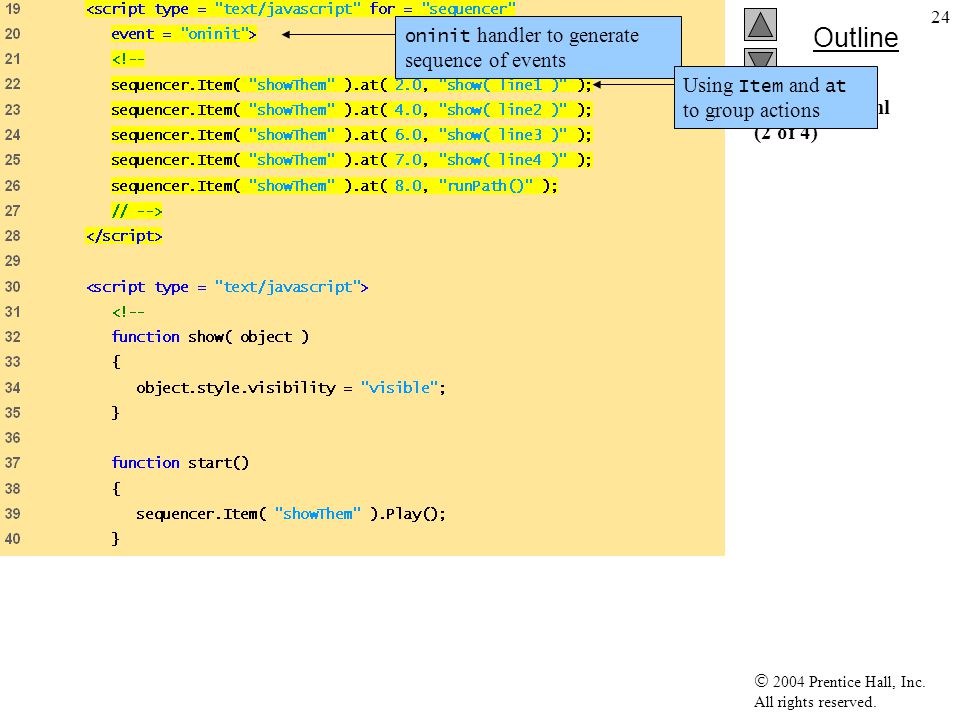Click the <script> tag on line 30
960x720 pixels.
click(227, 287)
